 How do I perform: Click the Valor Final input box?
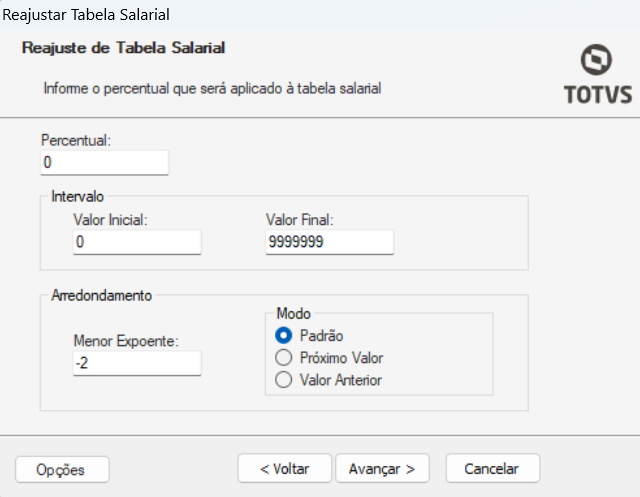click(x=329, y=242)
